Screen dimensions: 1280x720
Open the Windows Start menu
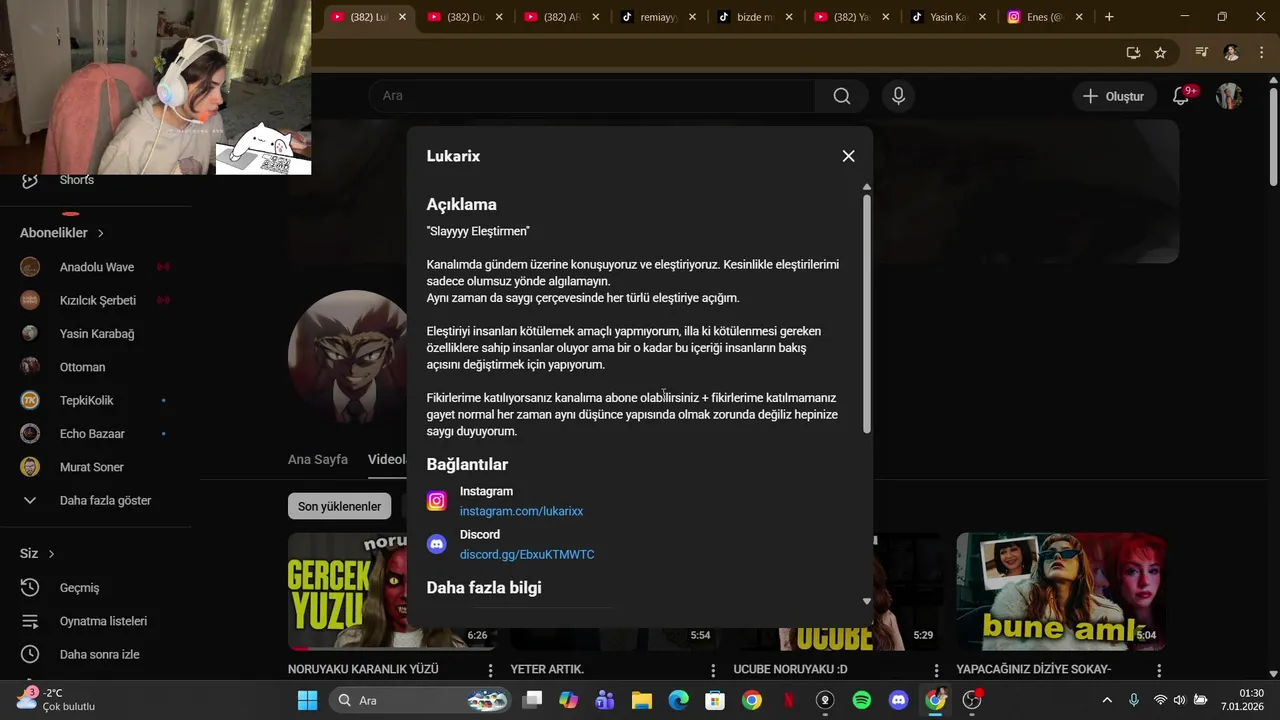(x=307, y=700)
